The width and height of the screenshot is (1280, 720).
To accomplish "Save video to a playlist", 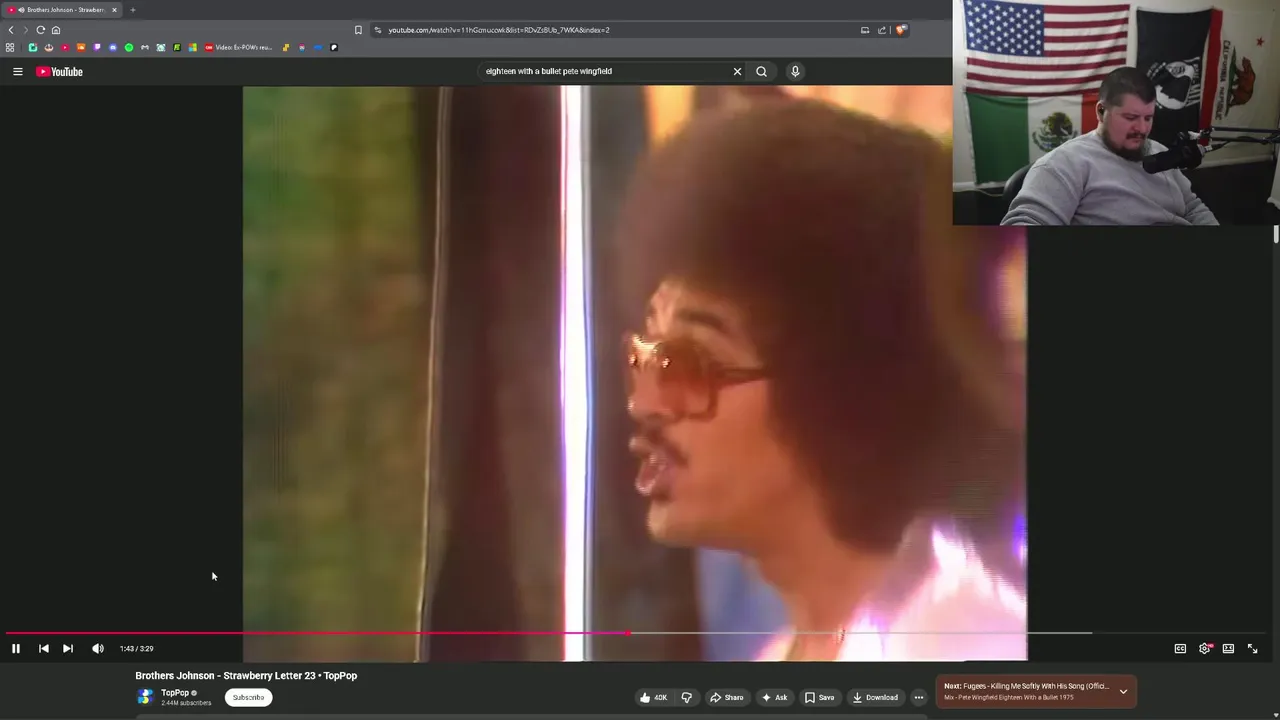I will coord(820,698).
